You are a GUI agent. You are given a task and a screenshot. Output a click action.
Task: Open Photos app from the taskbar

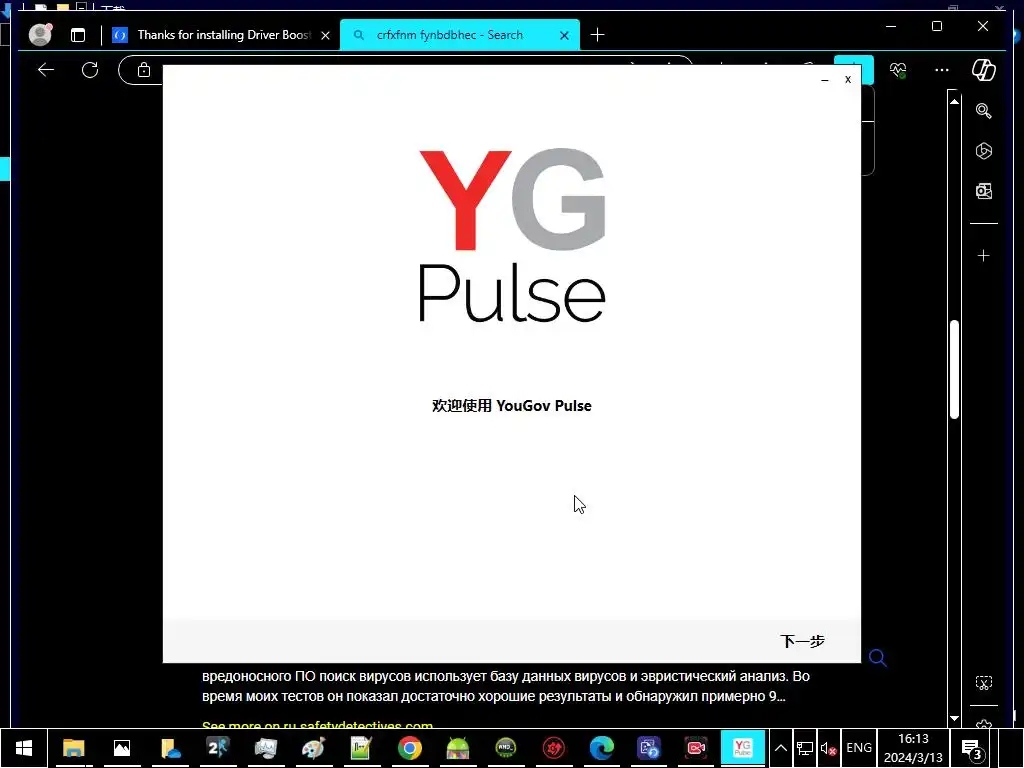122,748
